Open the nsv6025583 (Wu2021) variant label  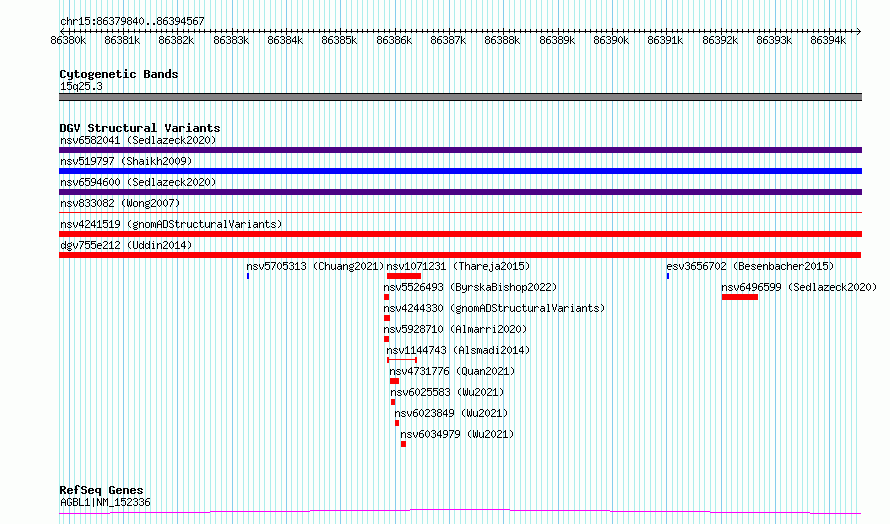click(x=447, y=392)
